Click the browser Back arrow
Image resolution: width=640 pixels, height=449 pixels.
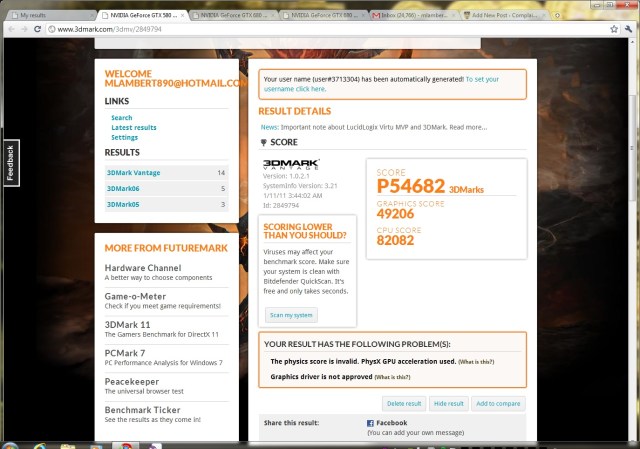click(9, 30)
